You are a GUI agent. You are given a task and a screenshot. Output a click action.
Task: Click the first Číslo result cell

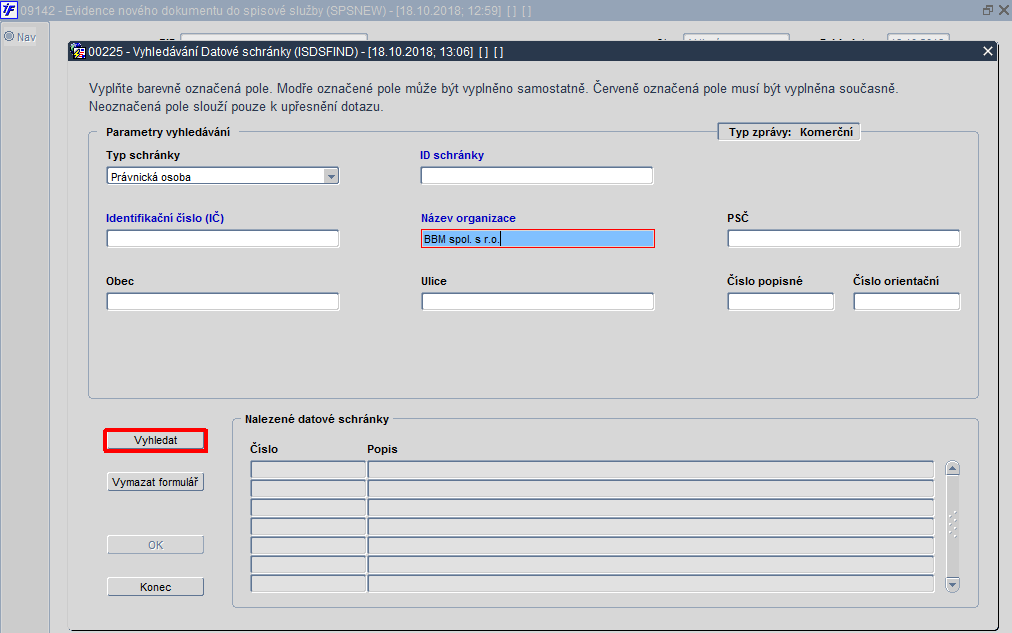pyautogui.click(x=308, y=469)
